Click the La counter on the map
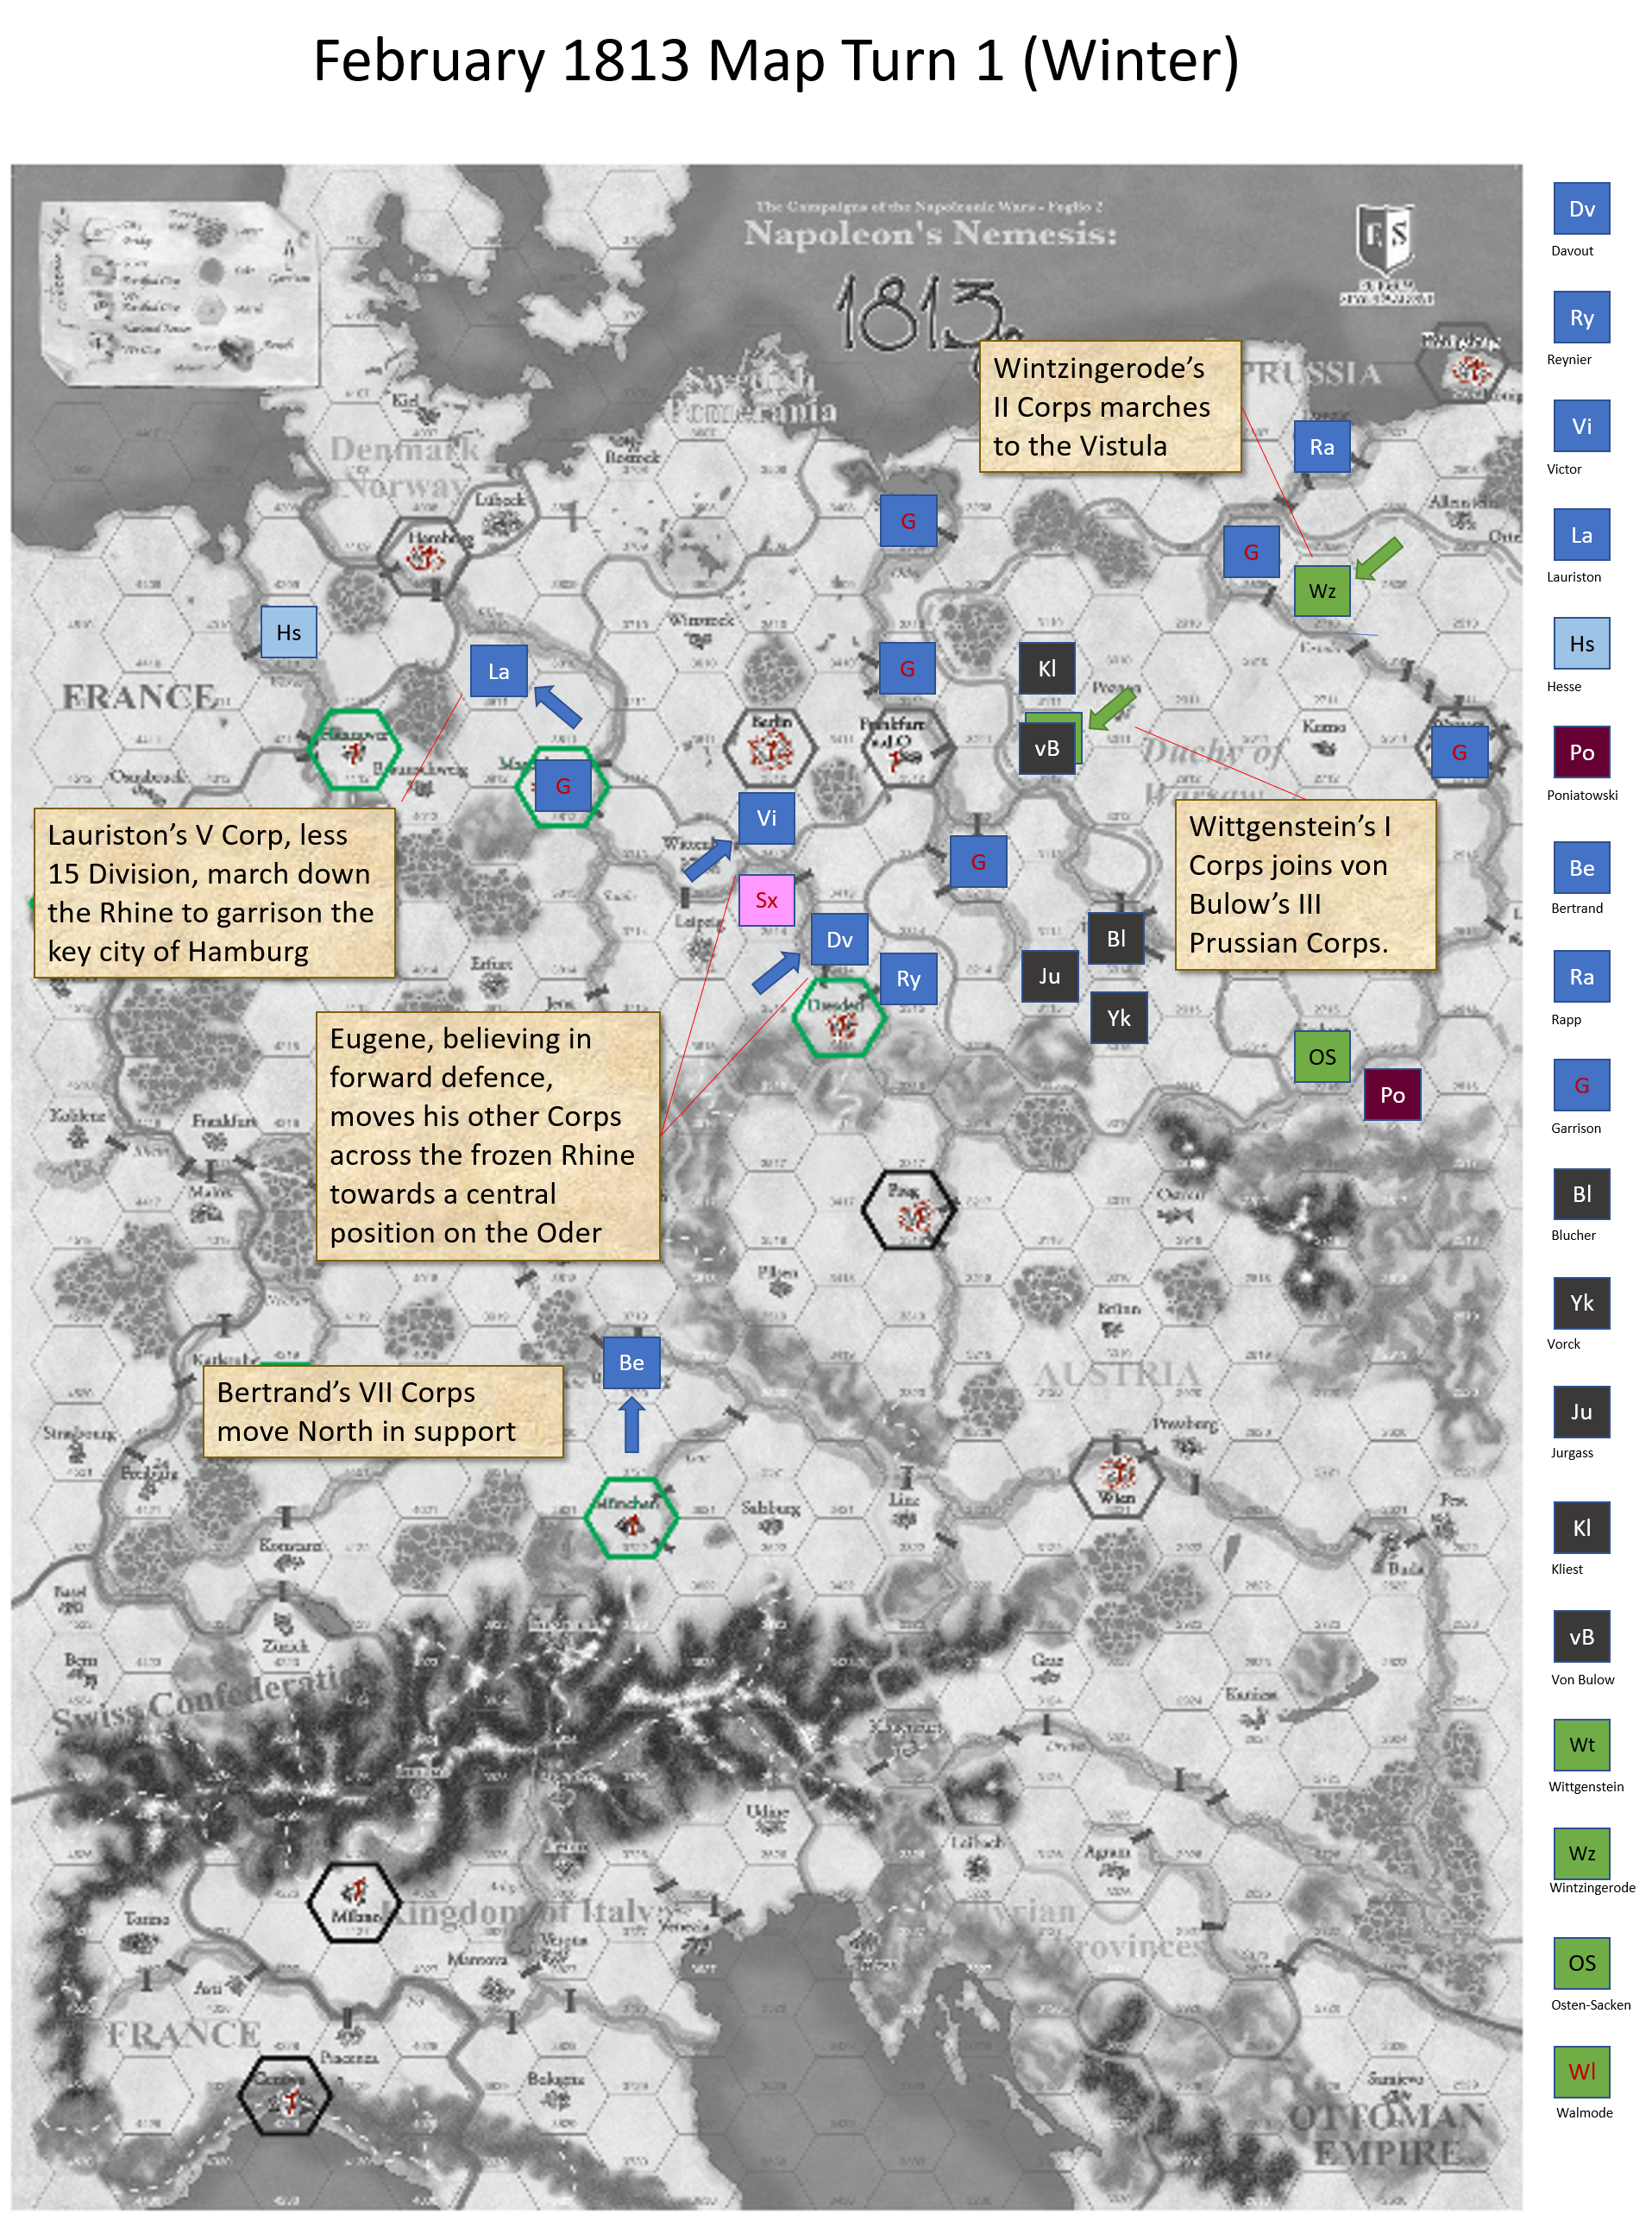Screen dimensions: 1652x2221 [x=498, y=671]
